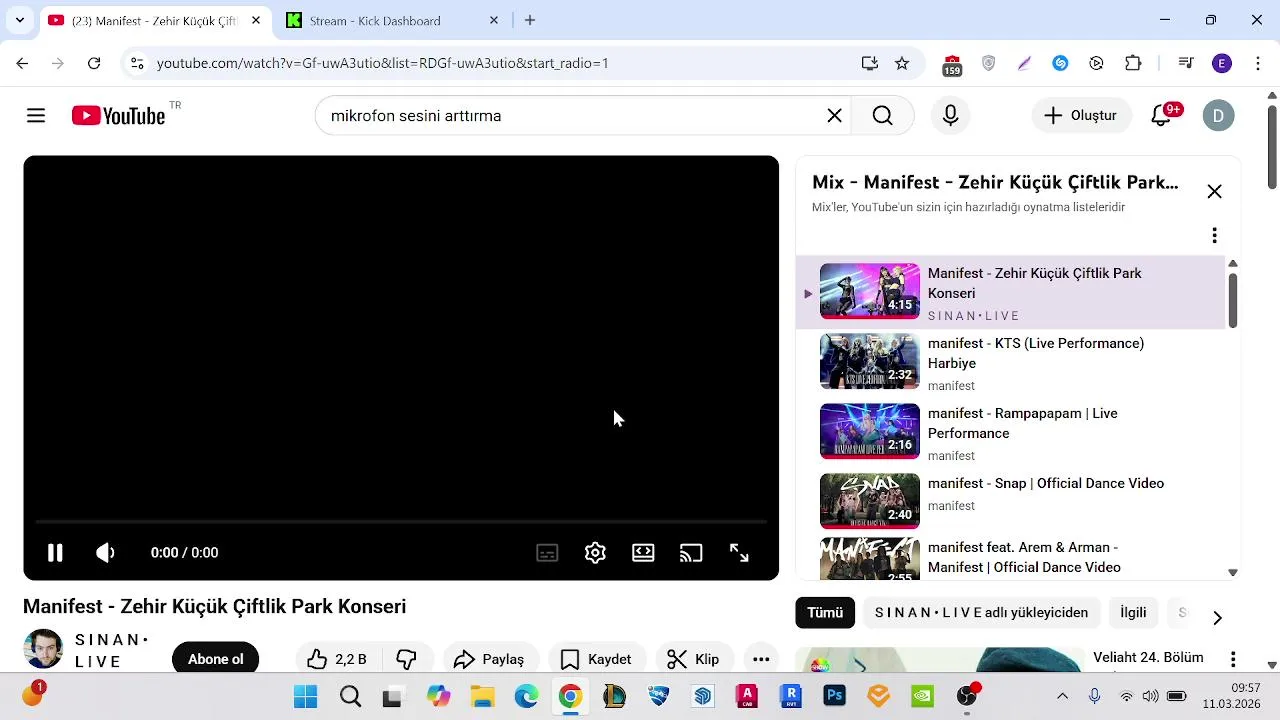Image resolution: width=1280 pixels, height=720 pixels.
Task: Reload the current page
Action: coord(94,63)
